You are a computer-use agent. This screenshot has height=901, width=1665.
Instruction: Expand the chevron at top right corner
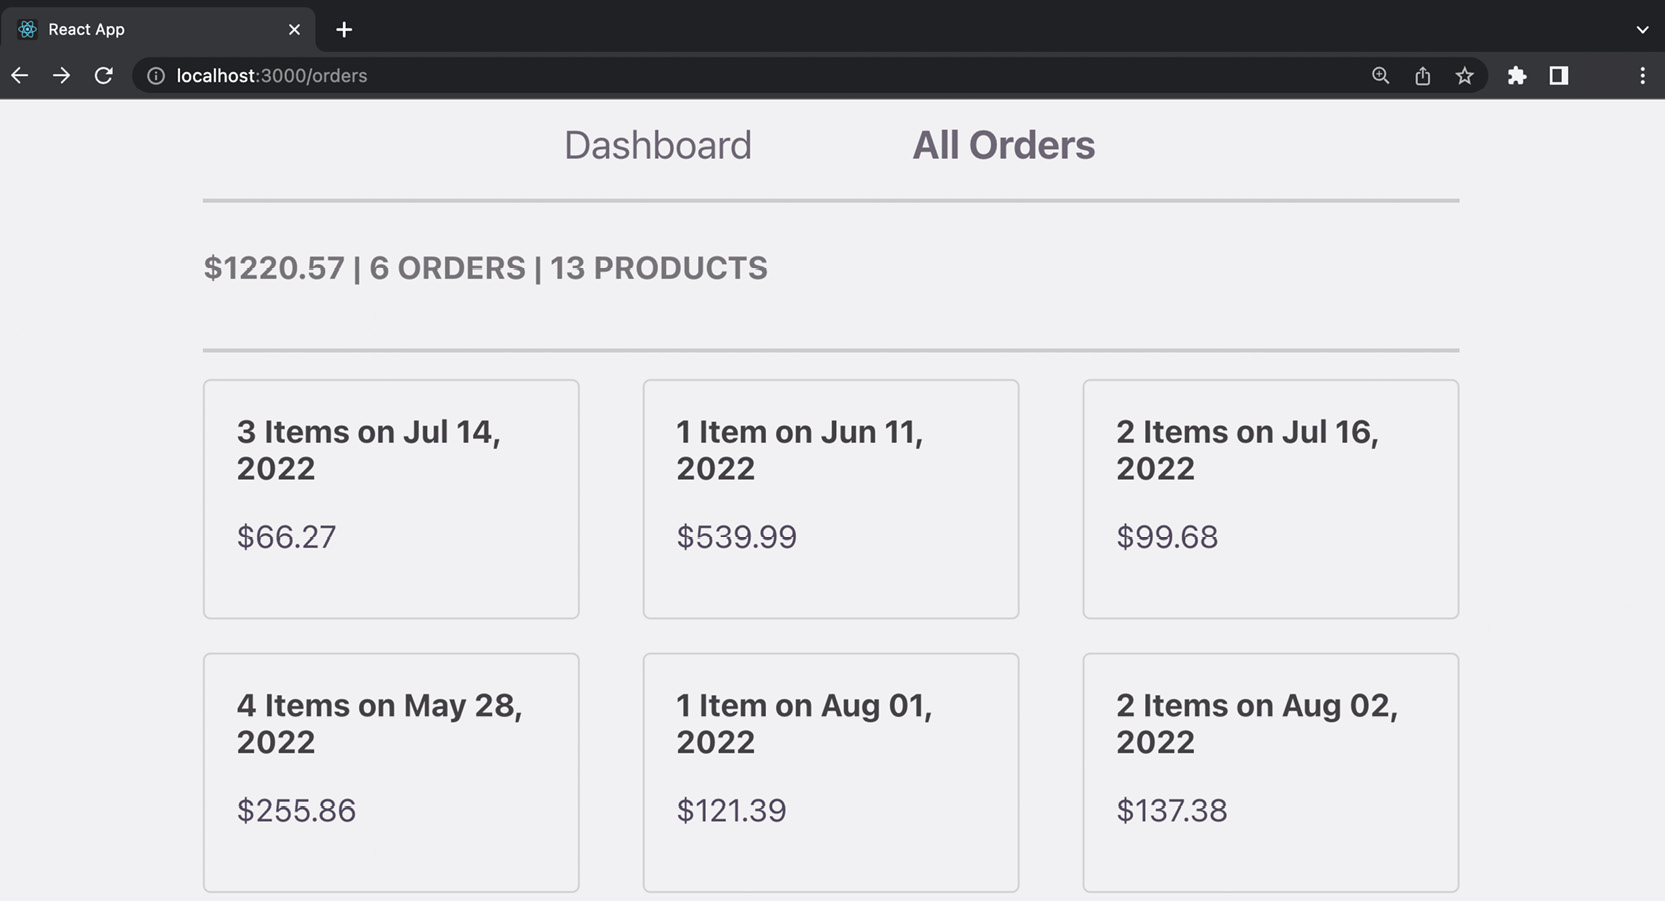pyautogui.click(x=1641, y=30)
